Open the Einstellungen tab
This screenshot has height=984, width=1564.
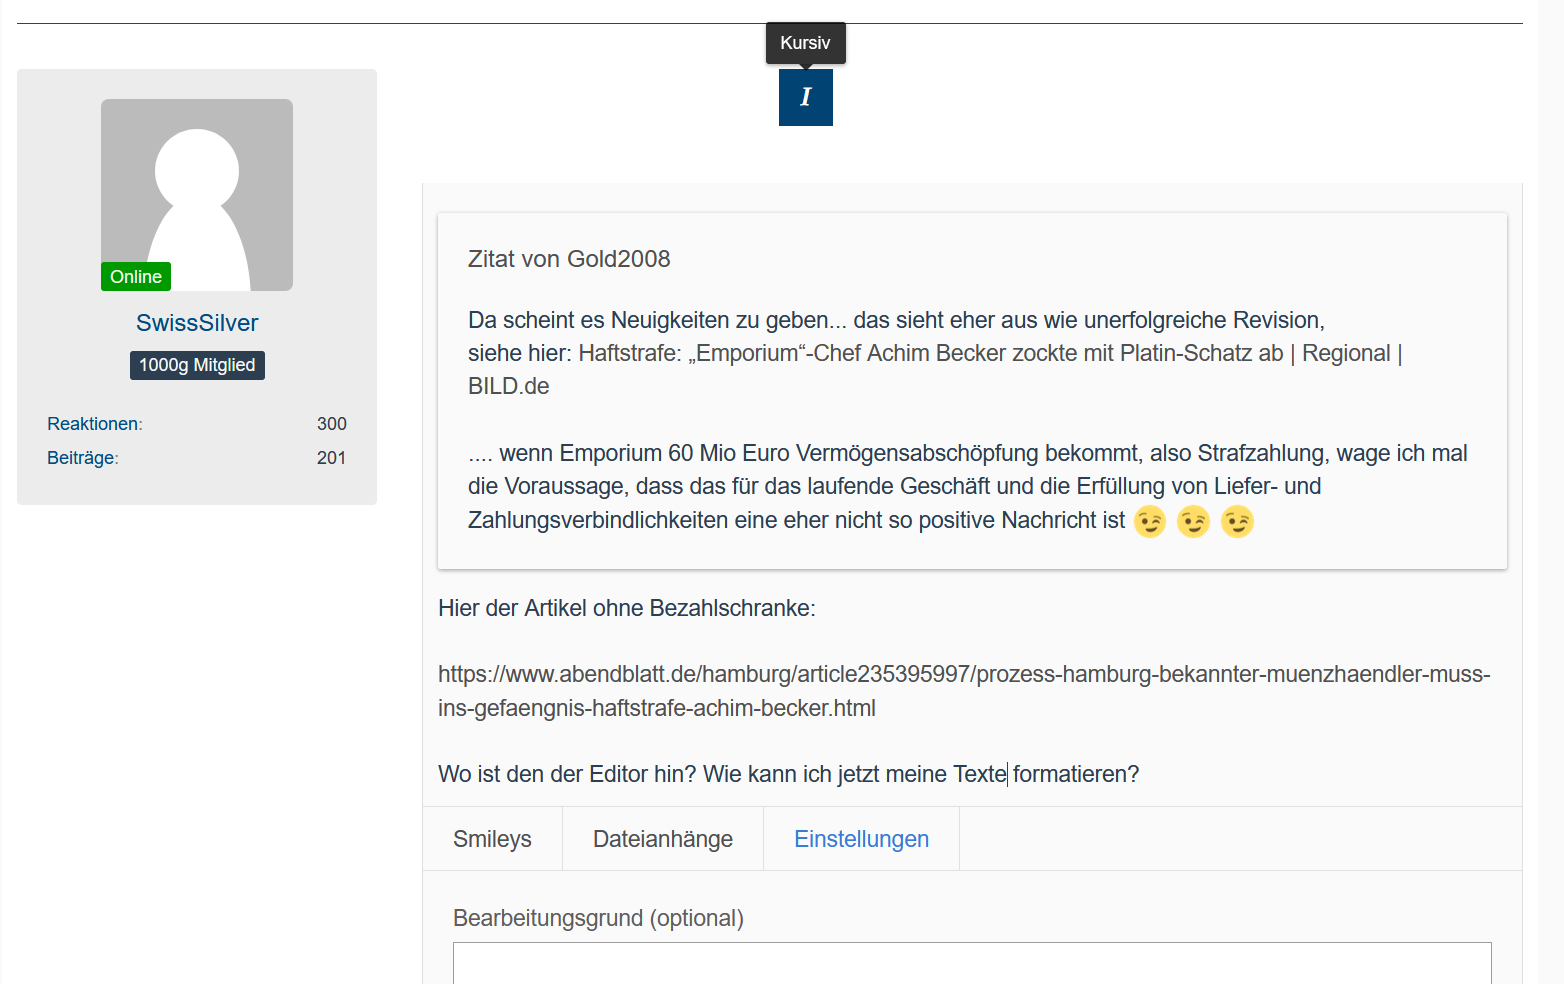861,839
